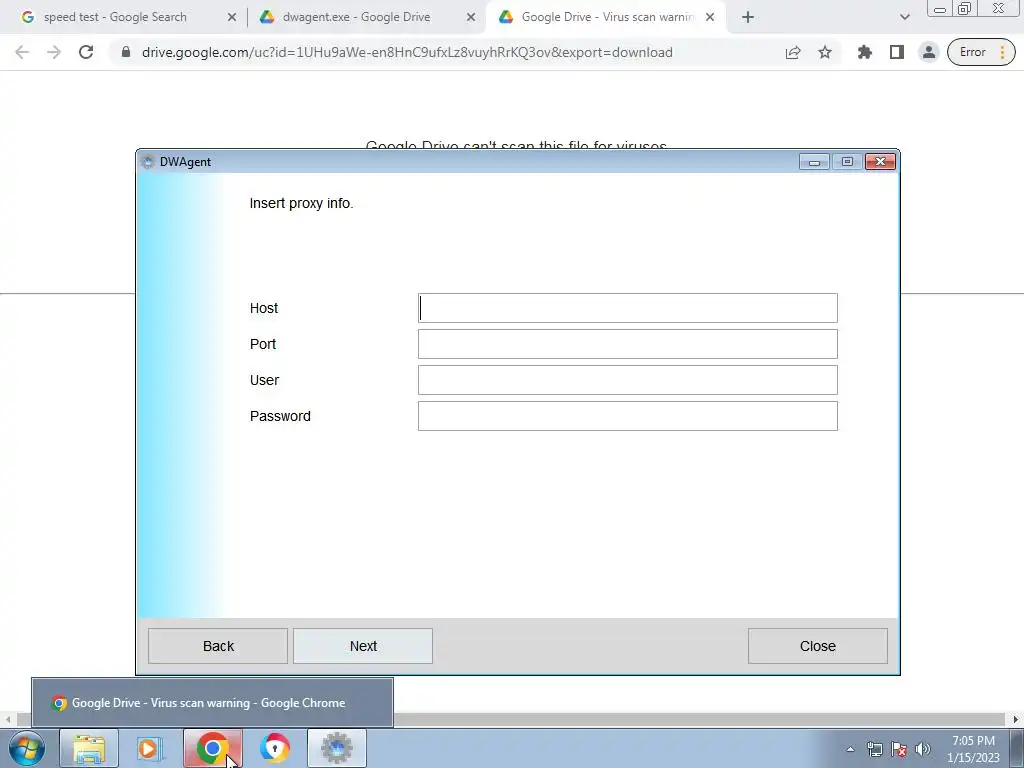Click the Back button in DWAgent
1024x768 pixels.
pyautogui.click(x=218, y=646)
